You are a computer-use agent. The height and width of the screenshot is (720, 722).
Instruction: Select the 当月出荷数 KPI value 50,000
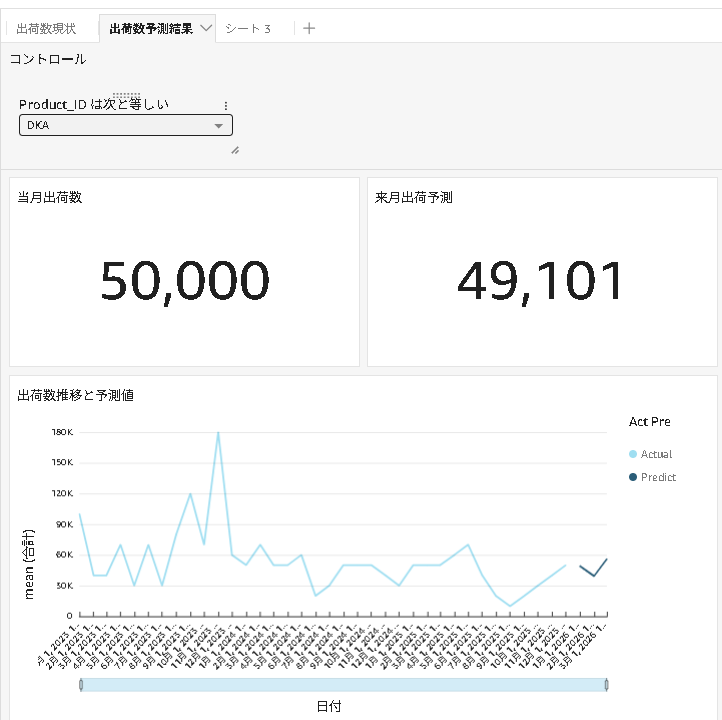(x=185, y=280)
